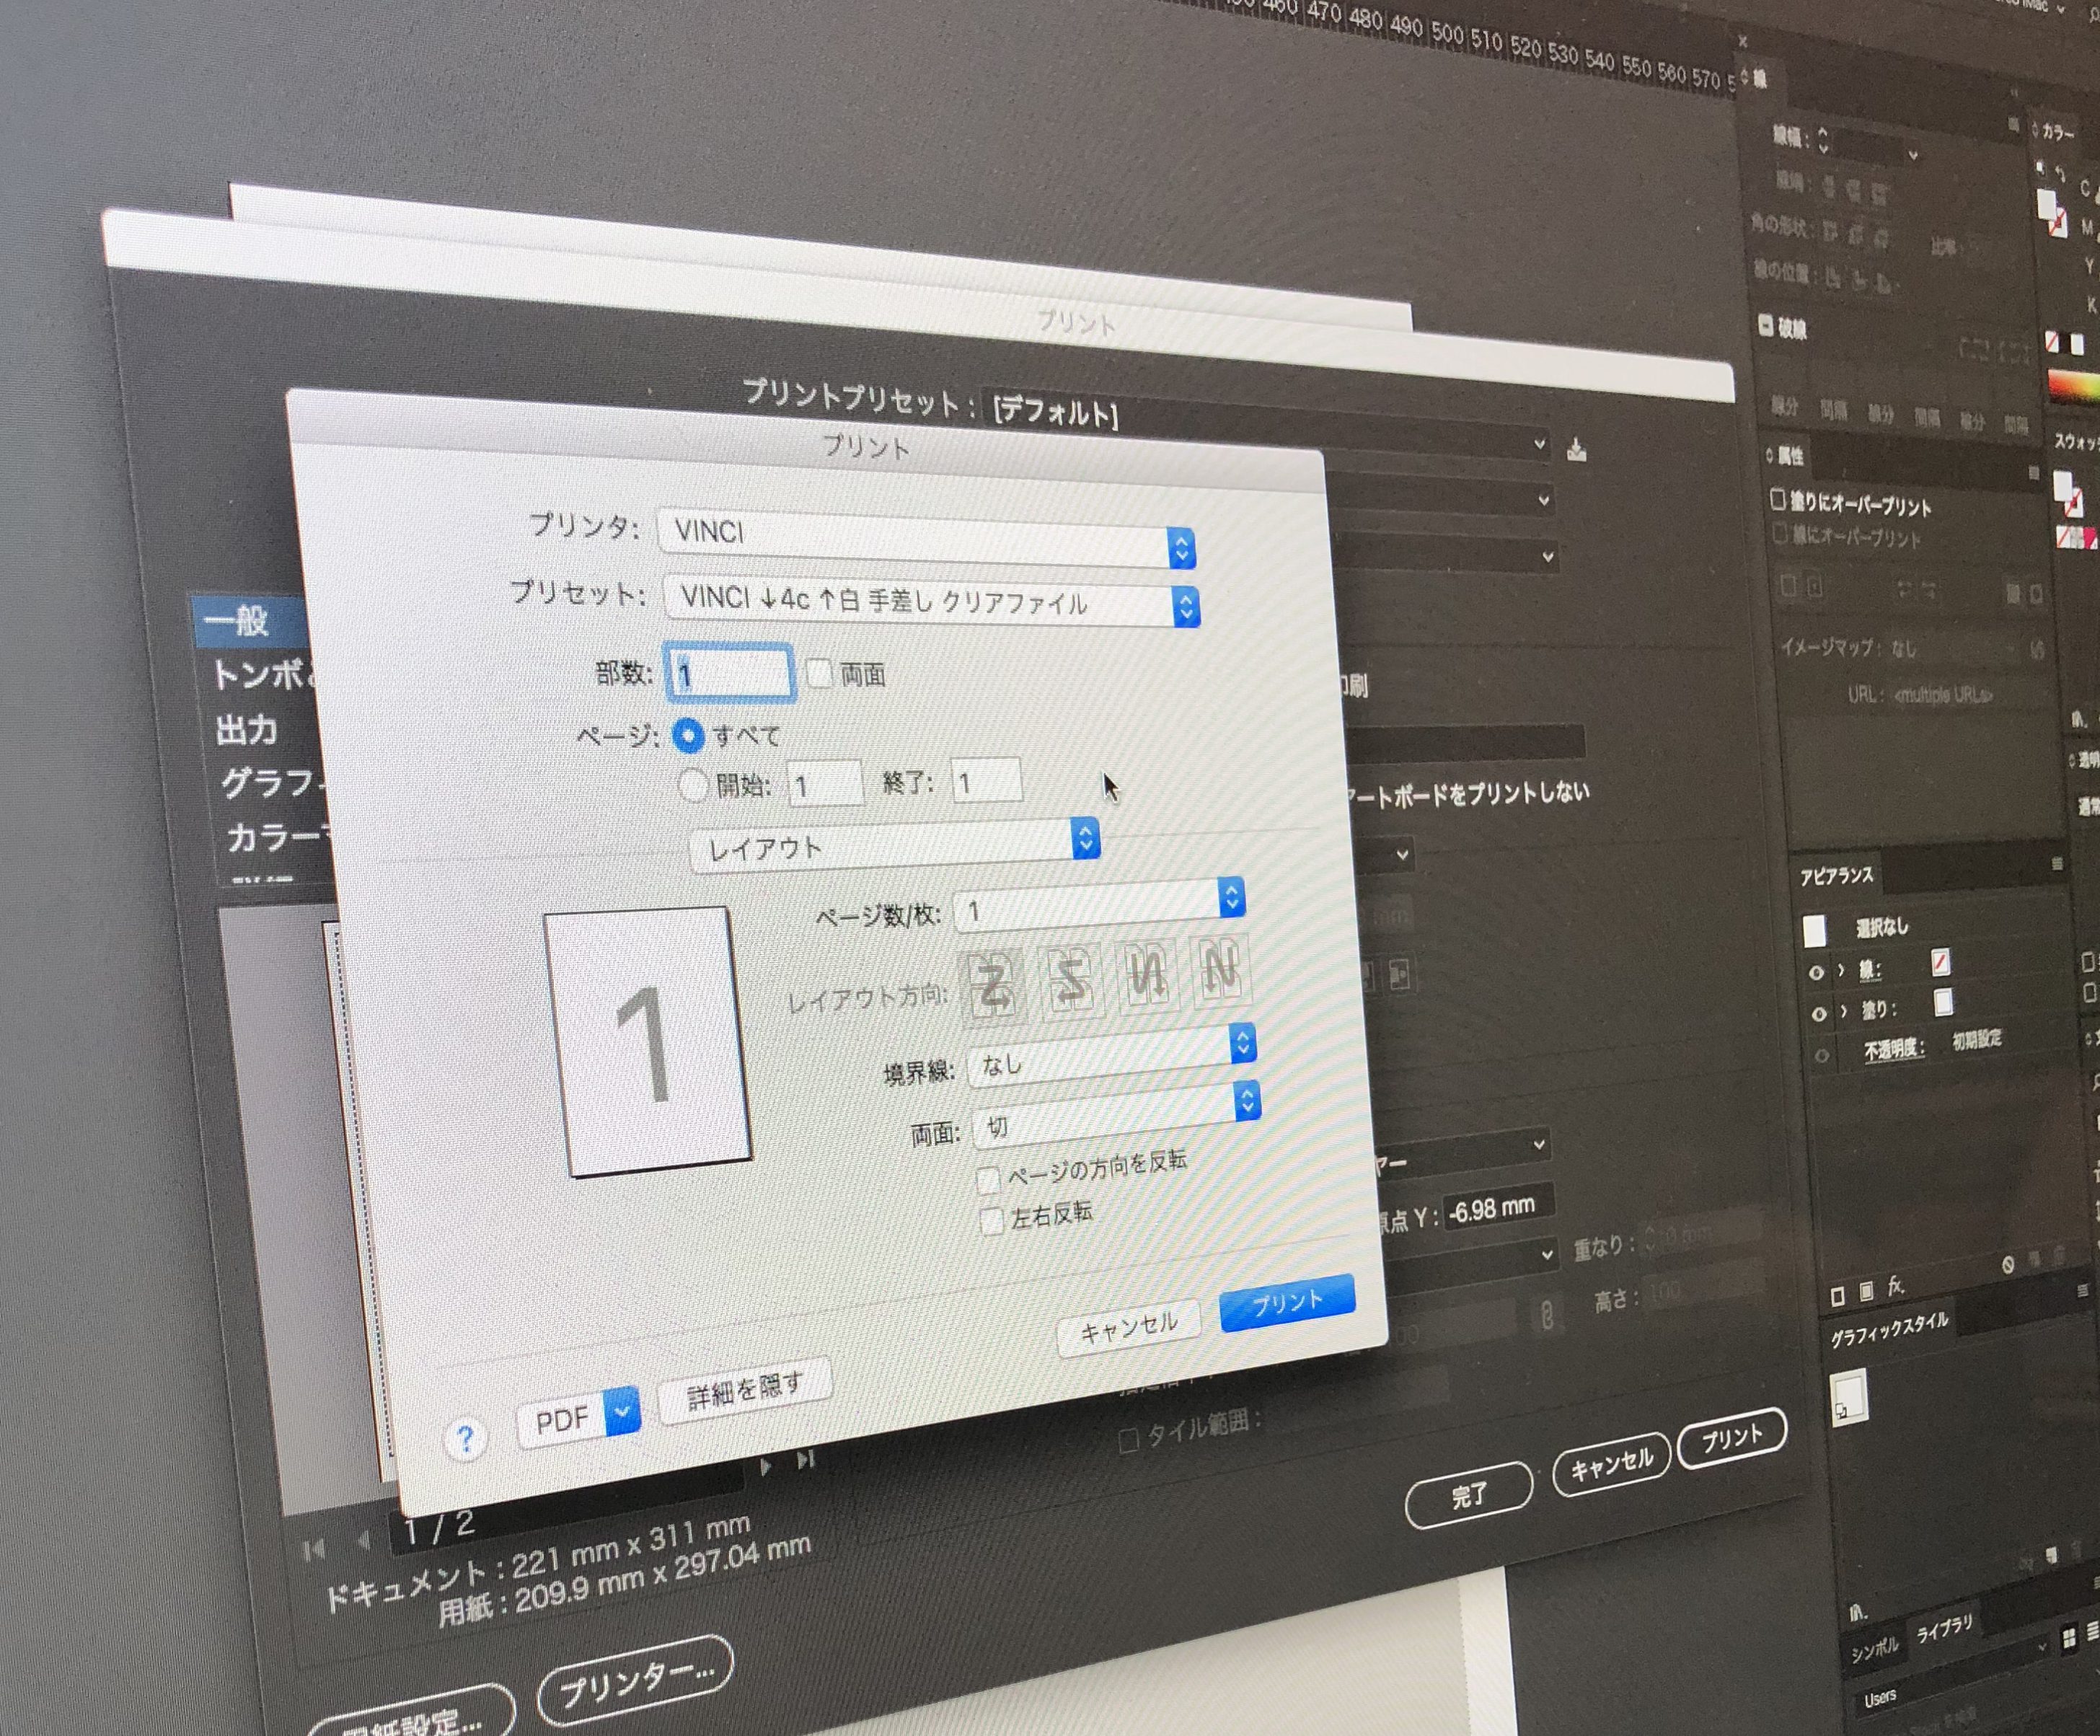Click キャンセル in the macOS print dialog

[x=1129, y=1327]
